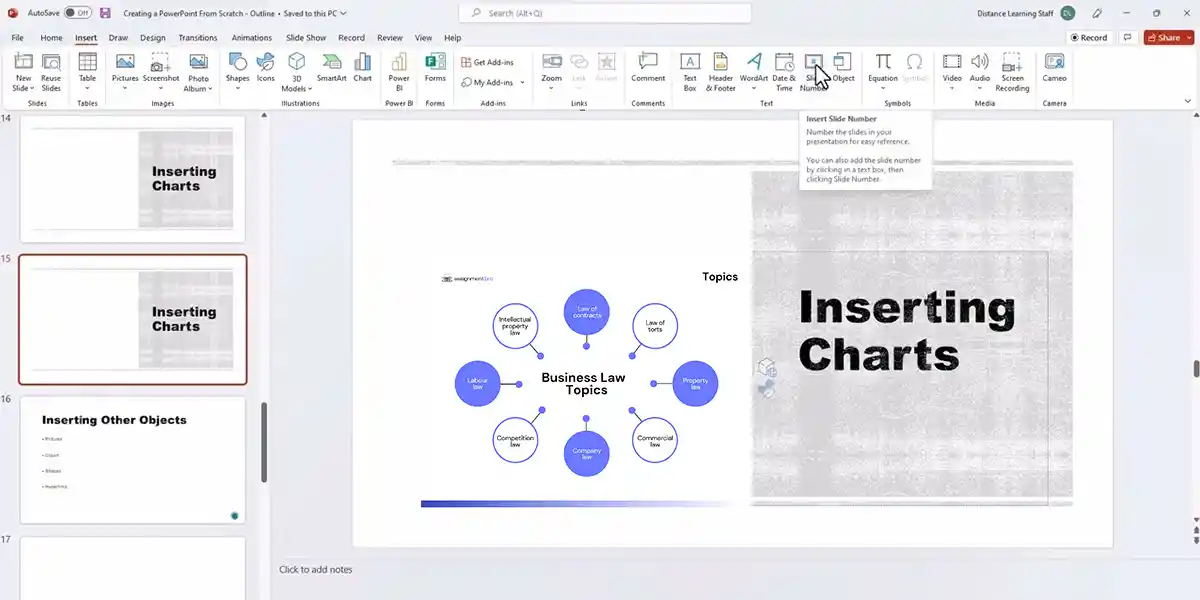
Task: Insert a Text Box
Action: click(689, 68)
